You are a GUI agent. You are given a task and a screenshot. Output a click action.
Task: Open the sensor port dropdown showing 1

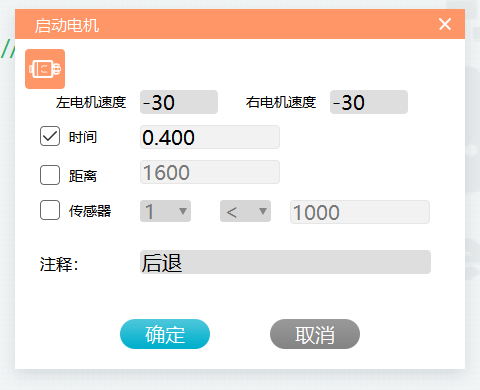tap(165, 211)
